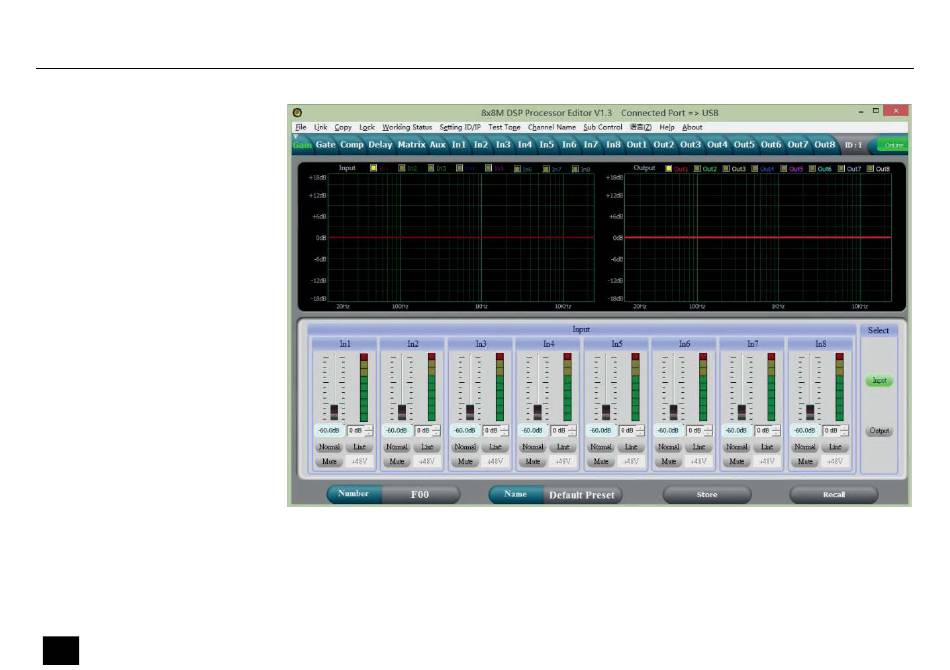Toggle the Normal phase button on In2
Screen dimensions: 950x670
(397, 447)
